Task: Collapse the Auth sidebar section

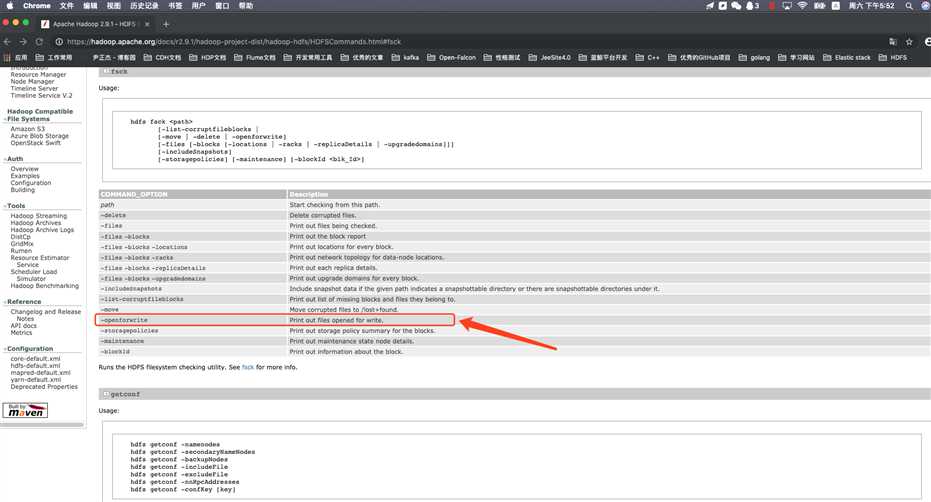Action: pos(14,159)
